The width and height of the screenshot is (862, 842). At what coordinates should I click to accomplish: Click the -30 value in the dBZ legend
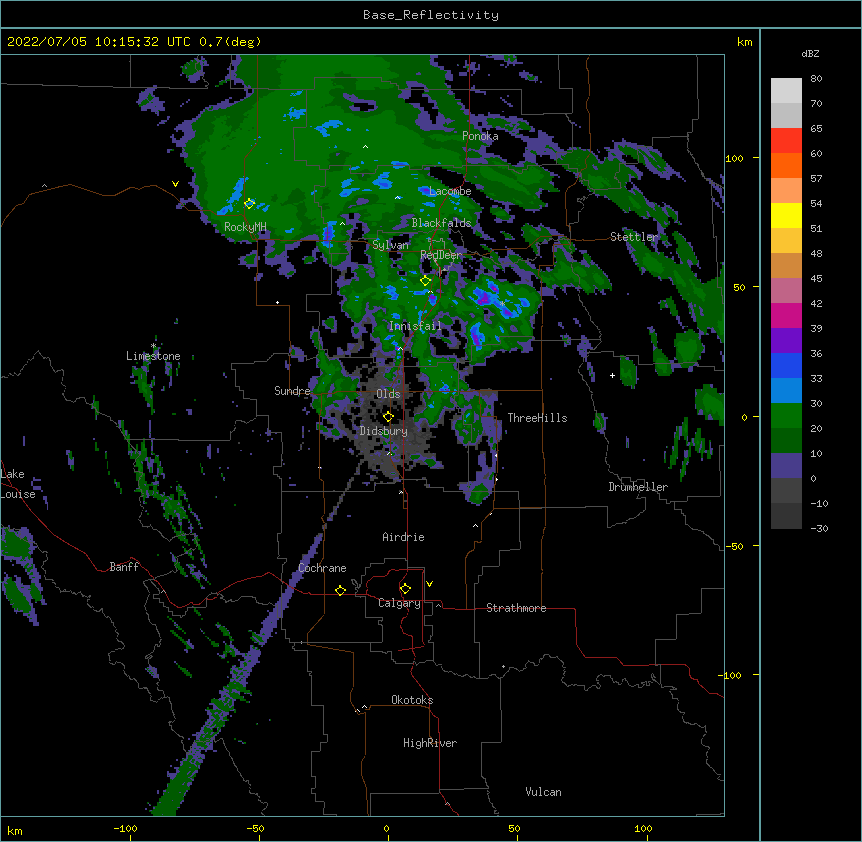coord(819,528)
